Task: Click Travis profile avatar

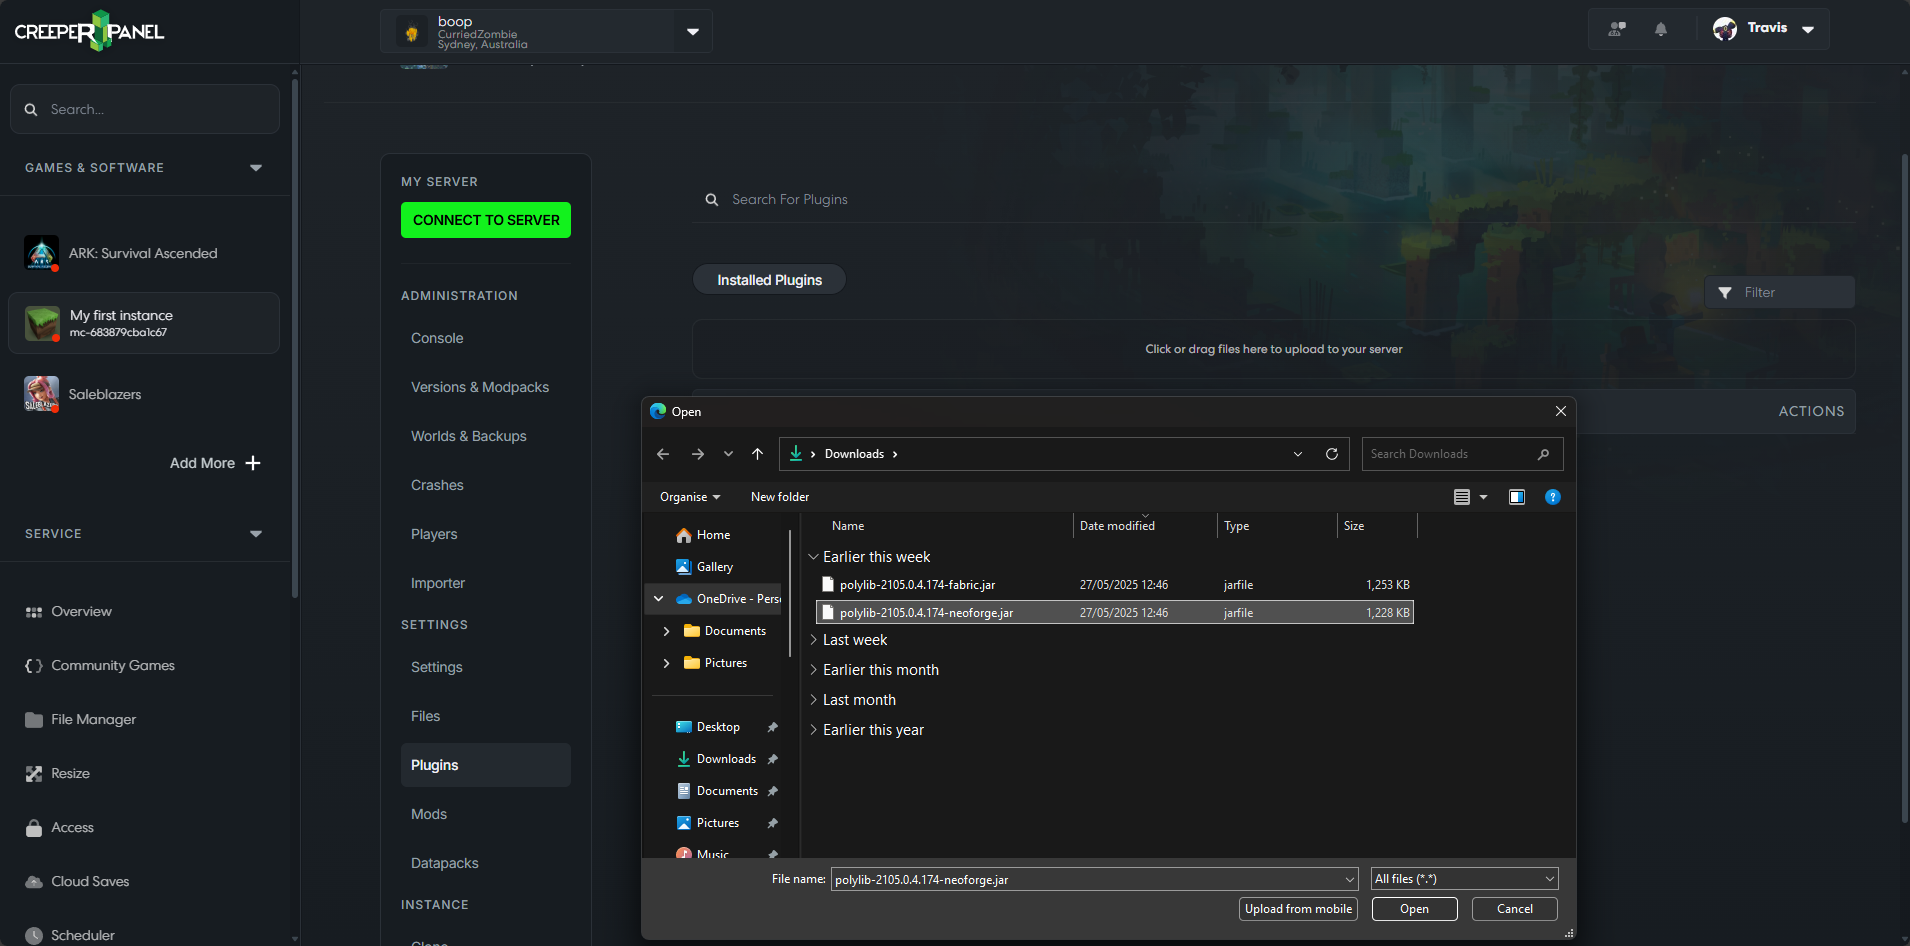Action: pos(1725,29)
